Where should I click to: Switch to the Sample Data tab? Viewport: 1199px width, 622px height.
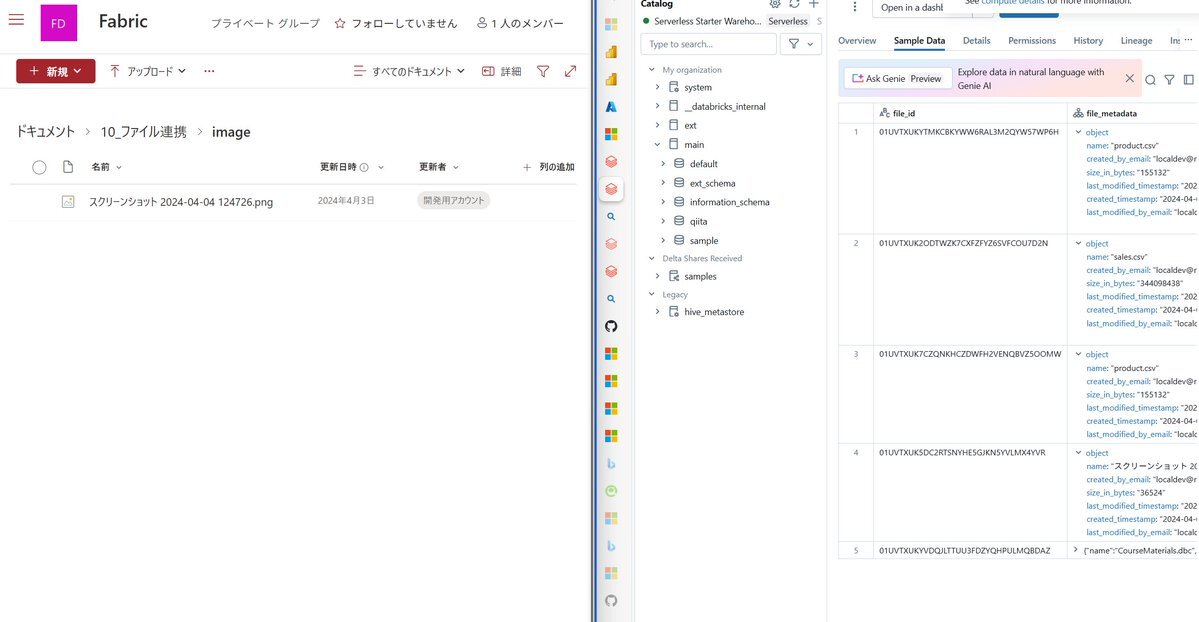pyautogui.click(x=919, y=41)
